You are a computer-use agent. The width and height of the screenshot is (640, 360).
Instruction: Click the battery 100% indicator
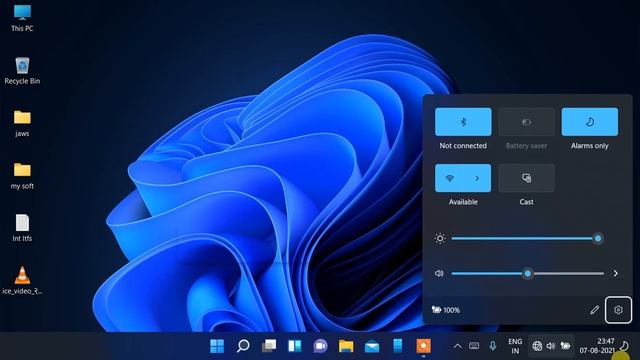coord(446,310)
